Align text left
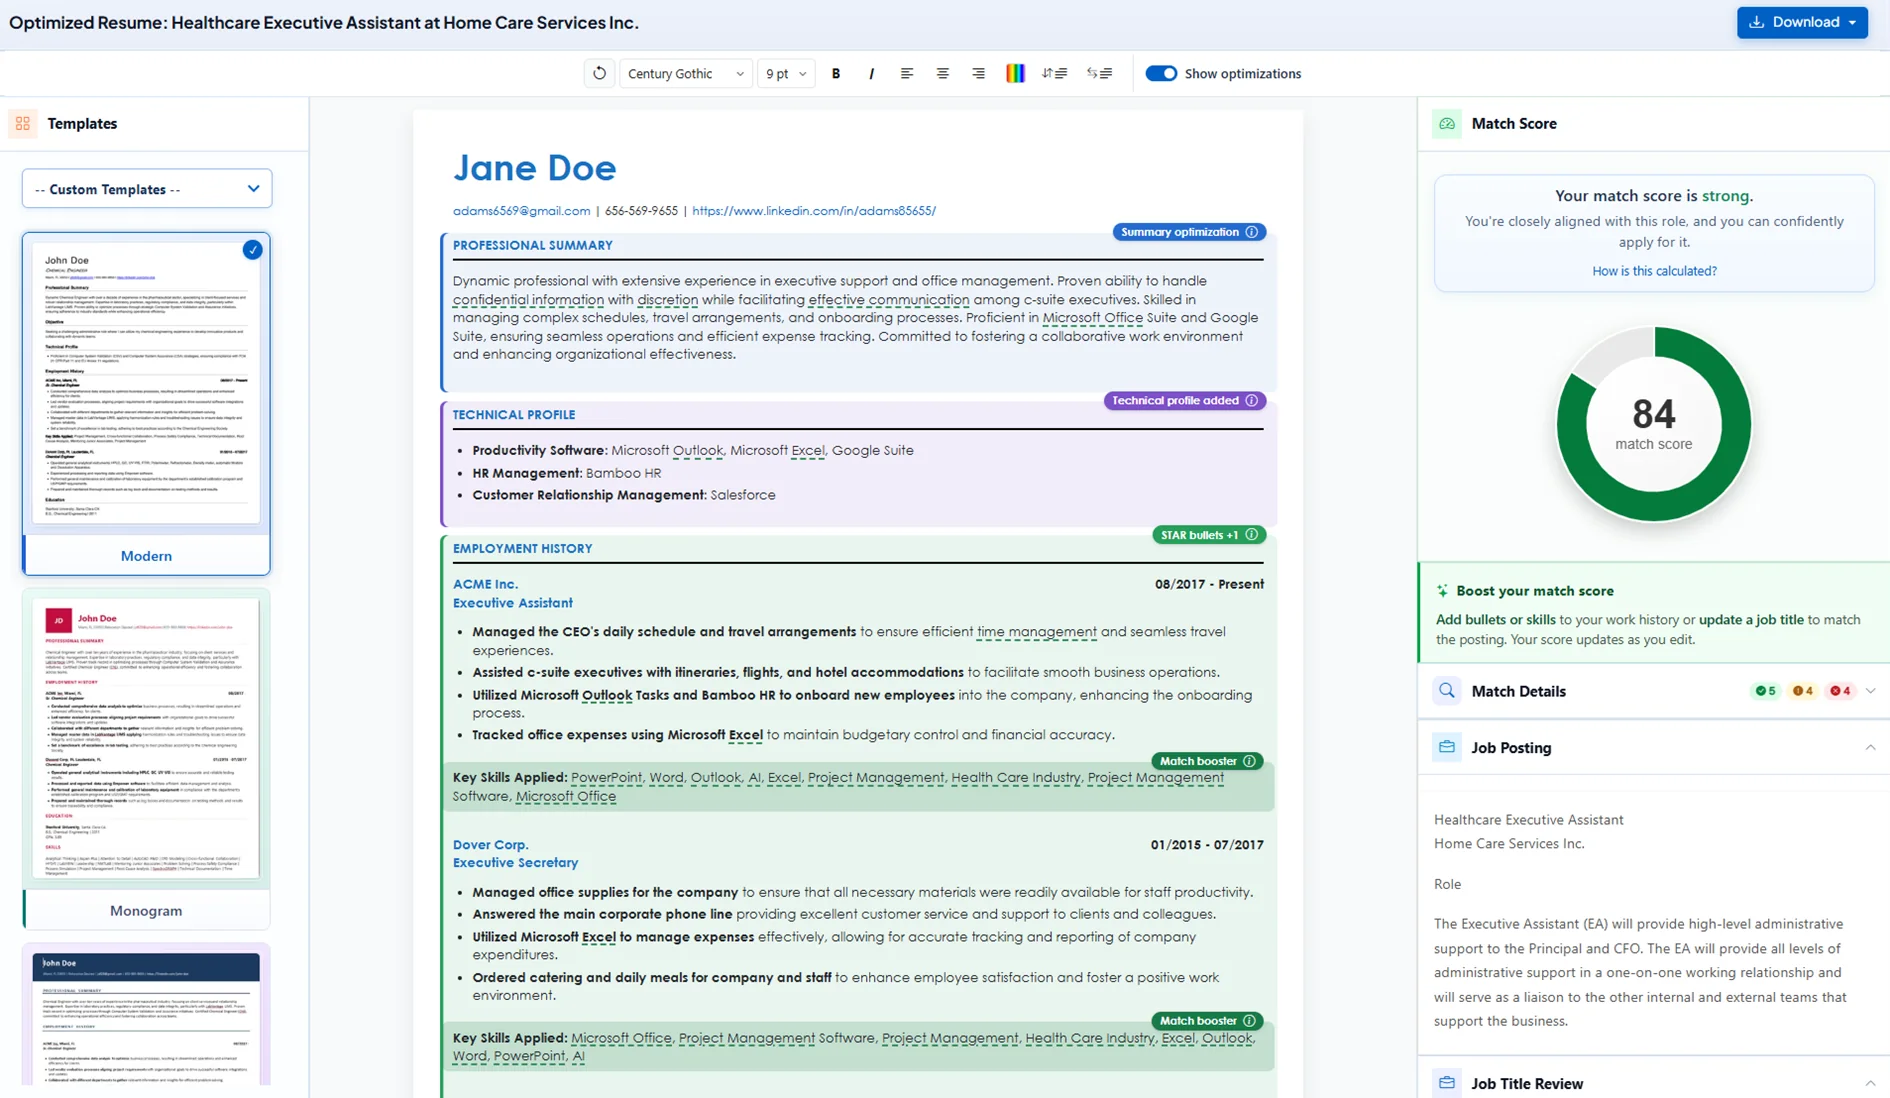Viewport: 1890px width, 1098px height. coord(907,73)
